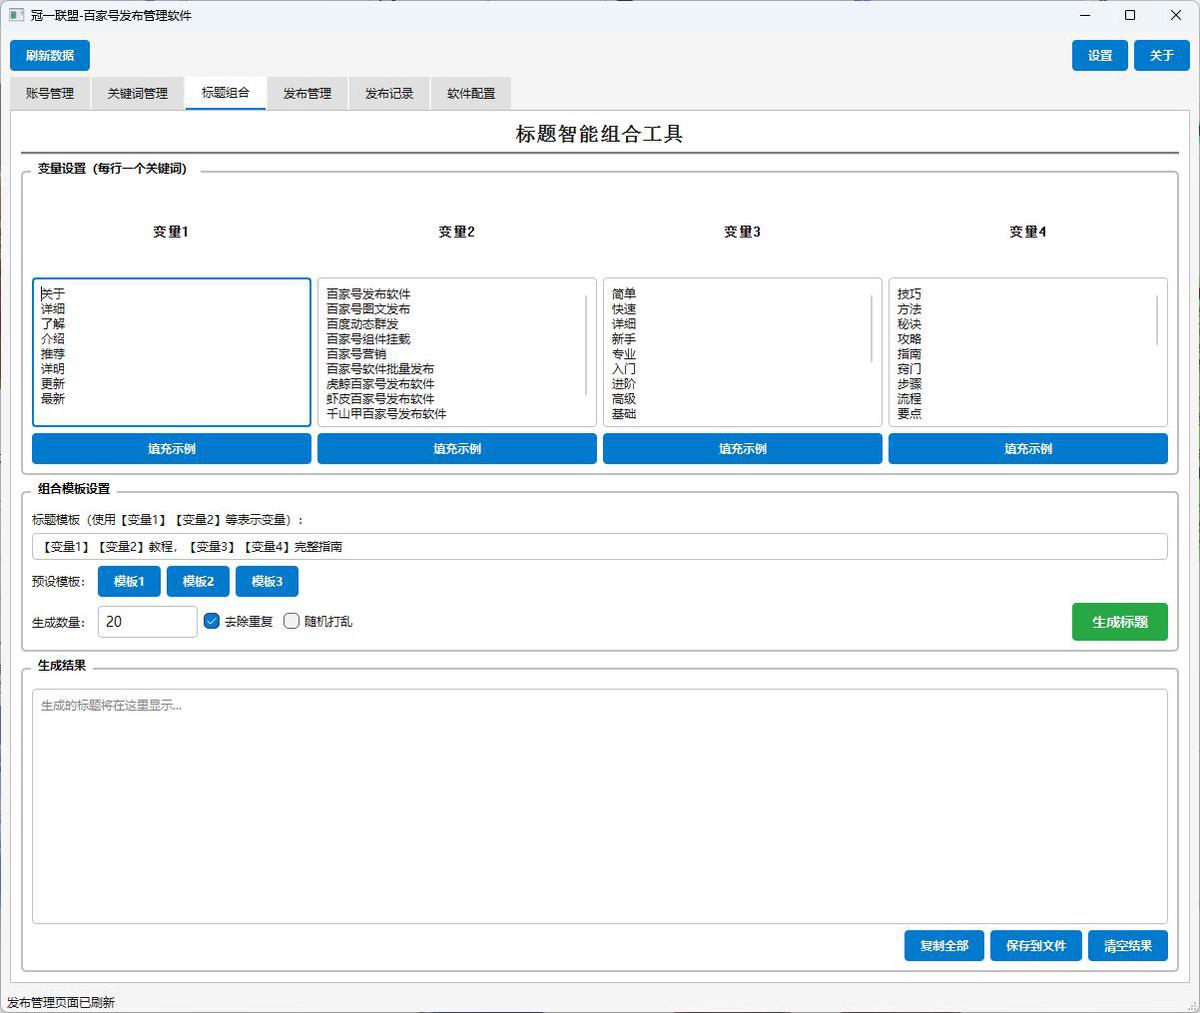
Task: Select the 发布记录 tab
Action: [389, 93]
